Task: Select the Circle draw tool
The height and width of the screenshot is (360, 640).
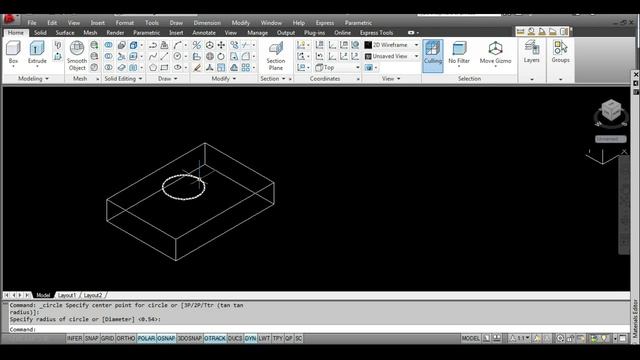Action: pyautogui.click(x=178, y=56)
